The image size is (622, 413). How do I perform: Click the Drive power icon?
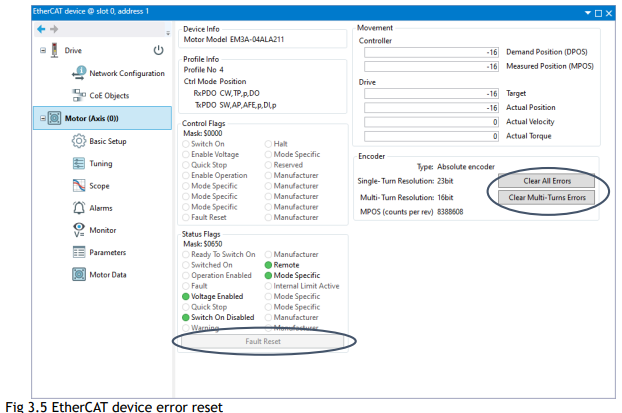pos(158,50)
